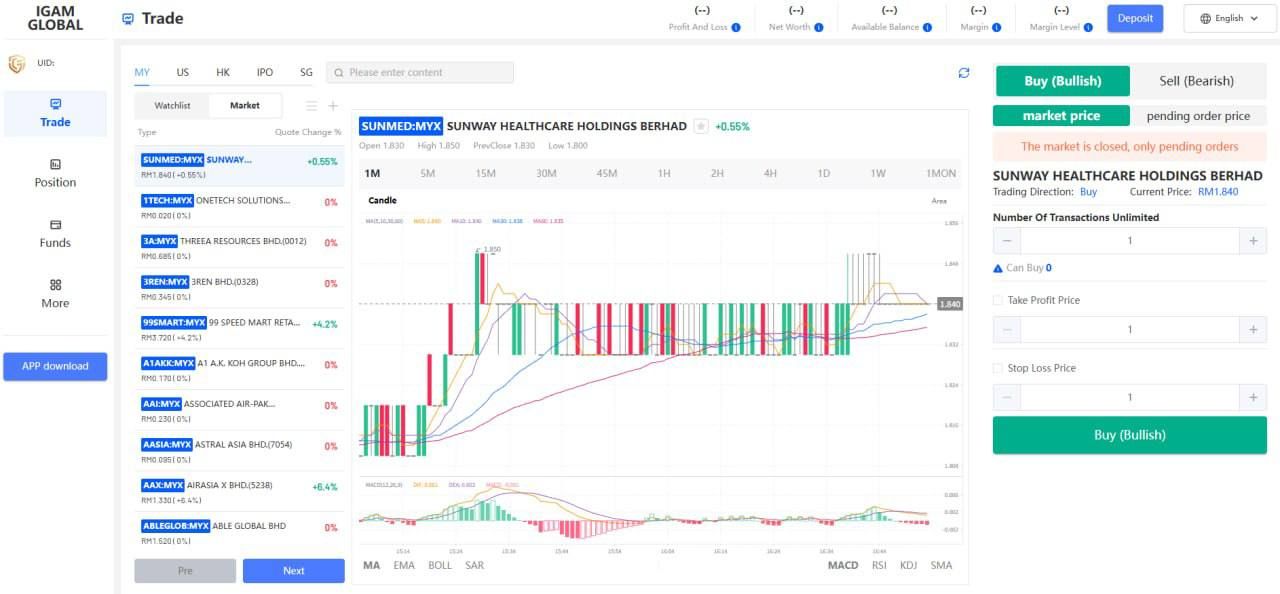
Task: Switch to the HK market tab
Action: (x=223, y=72)
